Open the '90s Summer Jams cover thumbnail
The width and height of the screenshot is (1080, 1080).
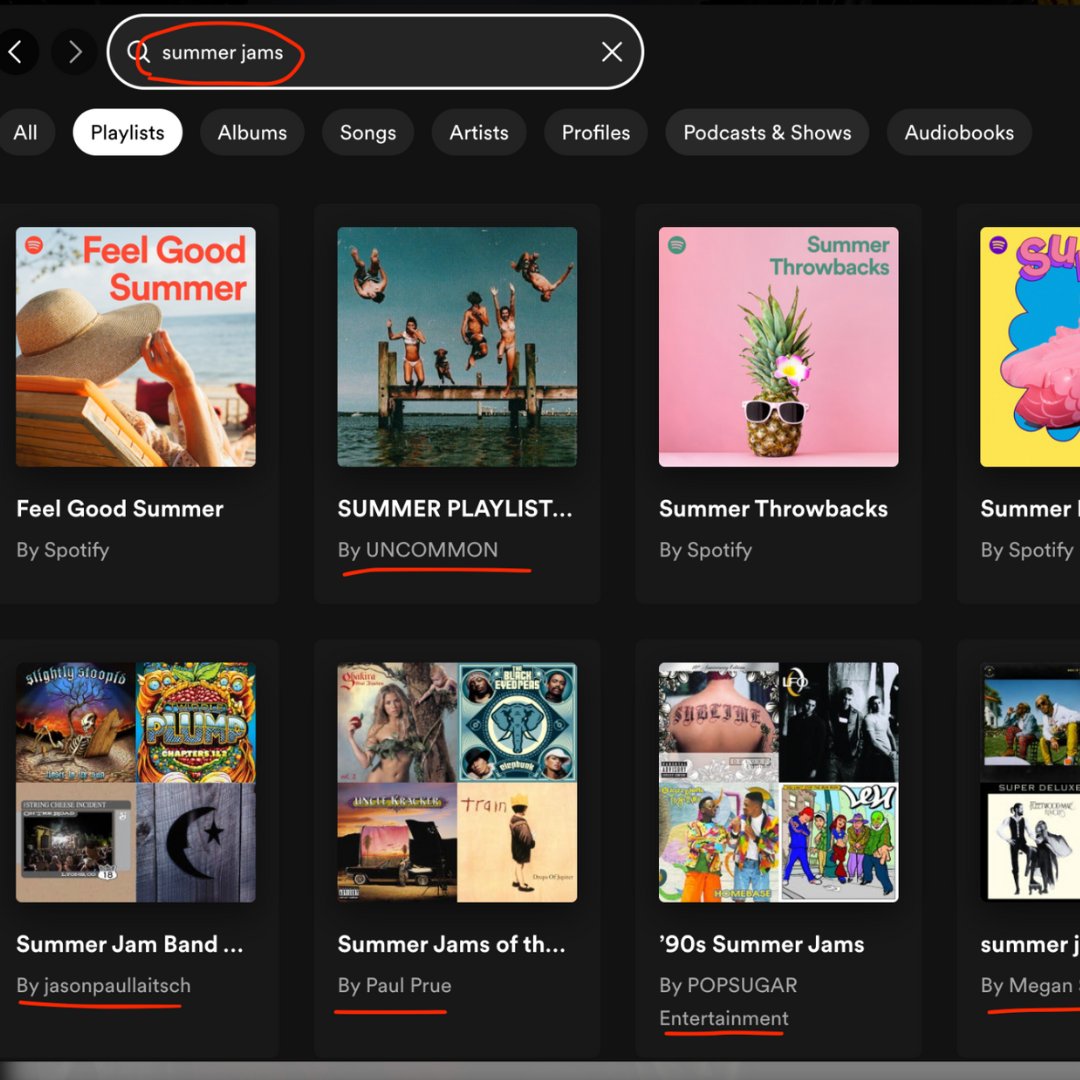(778, 782)
